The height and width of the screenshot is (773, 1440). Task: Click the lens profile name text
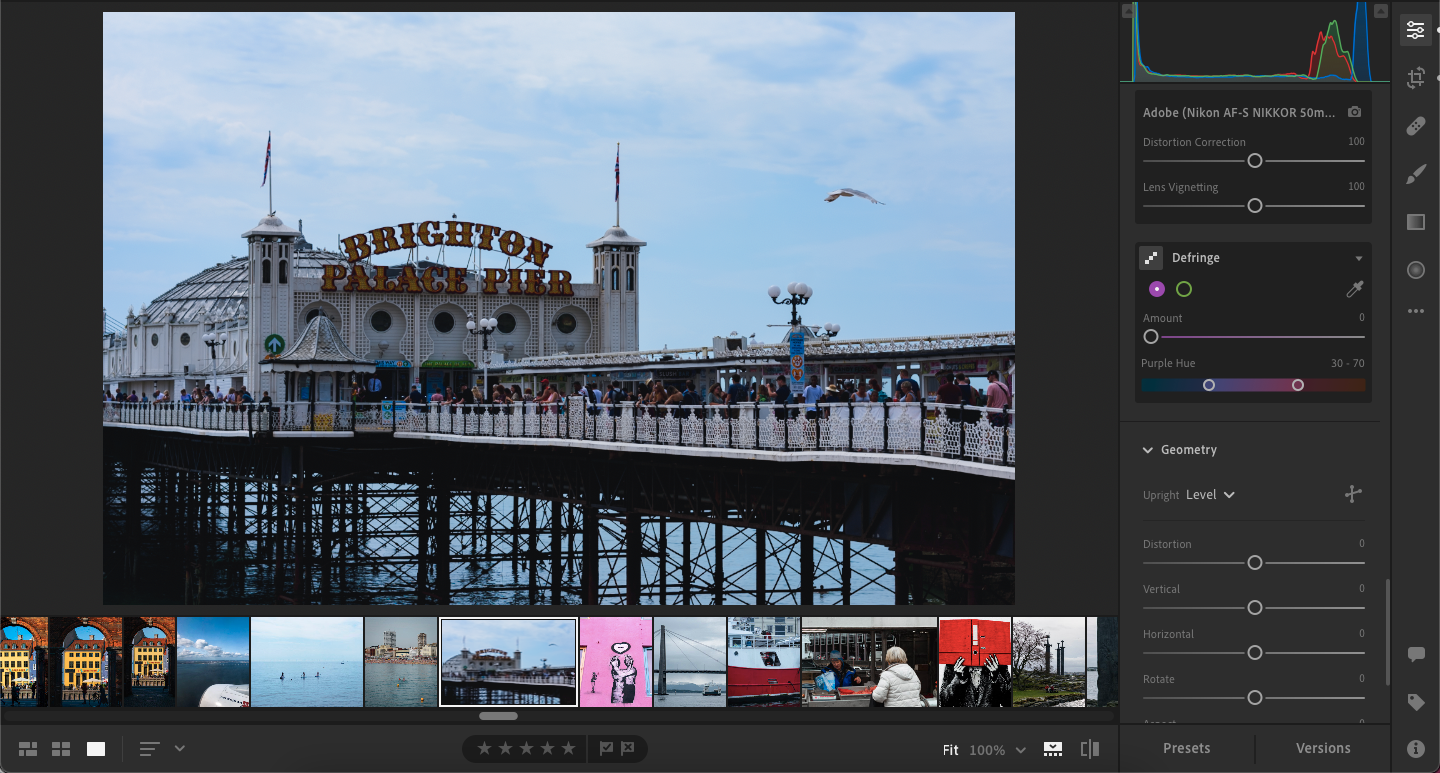[x=1239, y=113]
